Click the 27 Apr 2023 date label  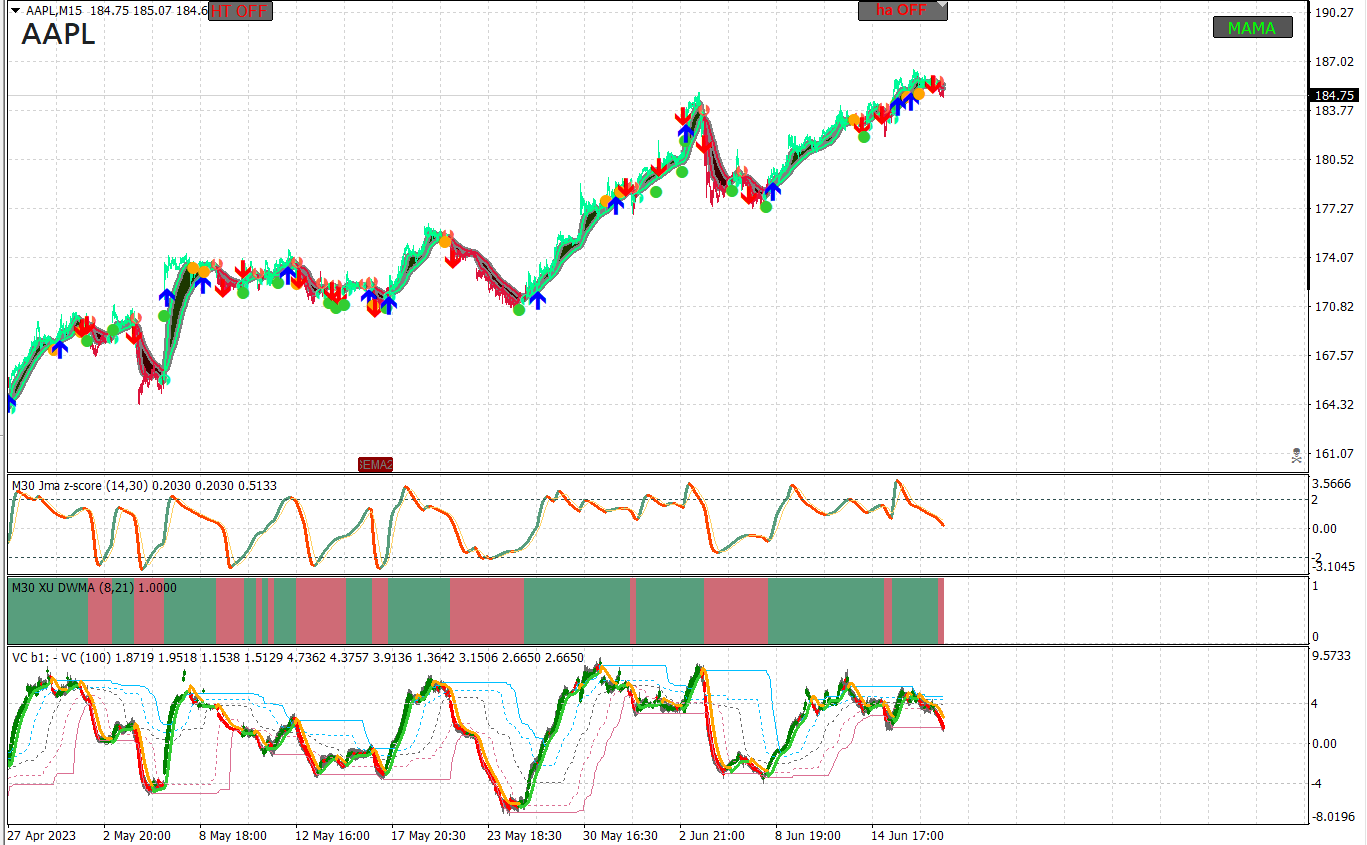[x=43, y=836]
